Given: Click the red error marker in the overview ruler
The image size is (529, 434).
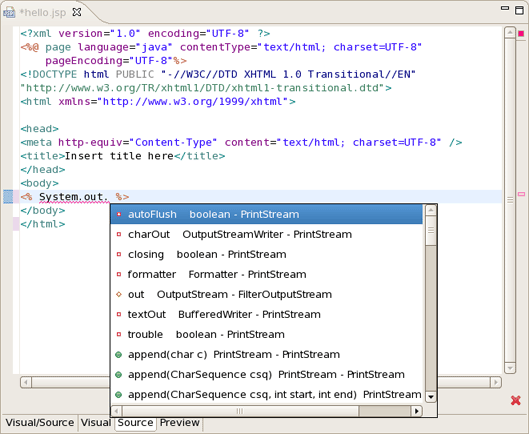Looking at the screenshot, I should [x=521, y=33].
